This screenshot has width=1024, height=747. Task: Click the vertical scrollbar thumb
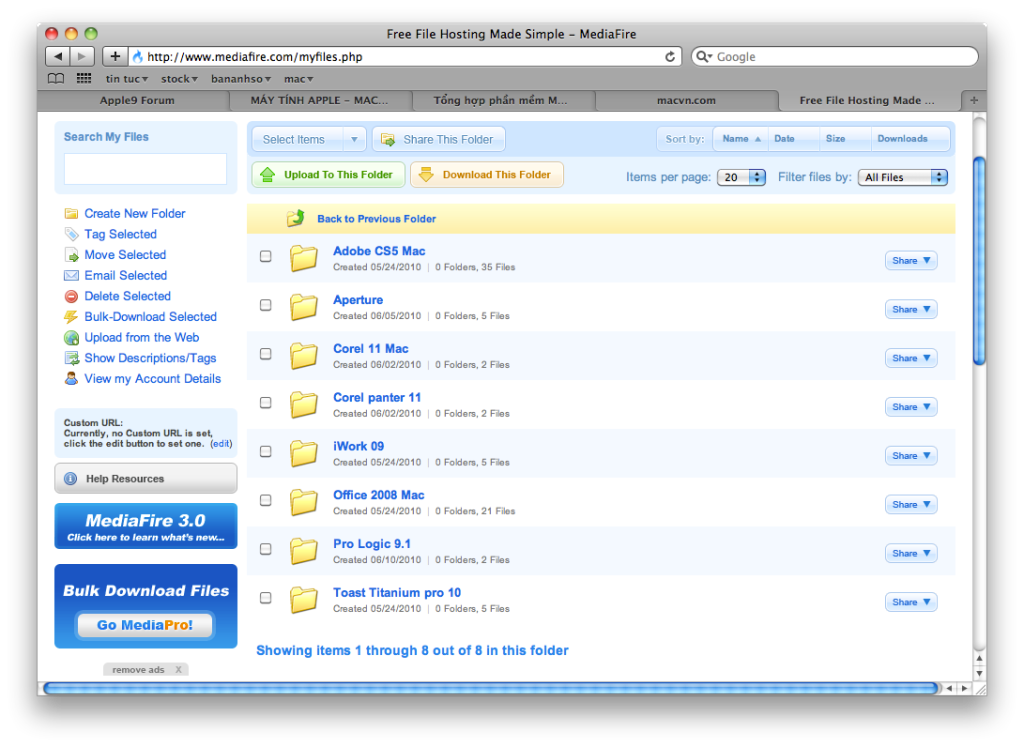pyautogui.click(x=979, y=261)
